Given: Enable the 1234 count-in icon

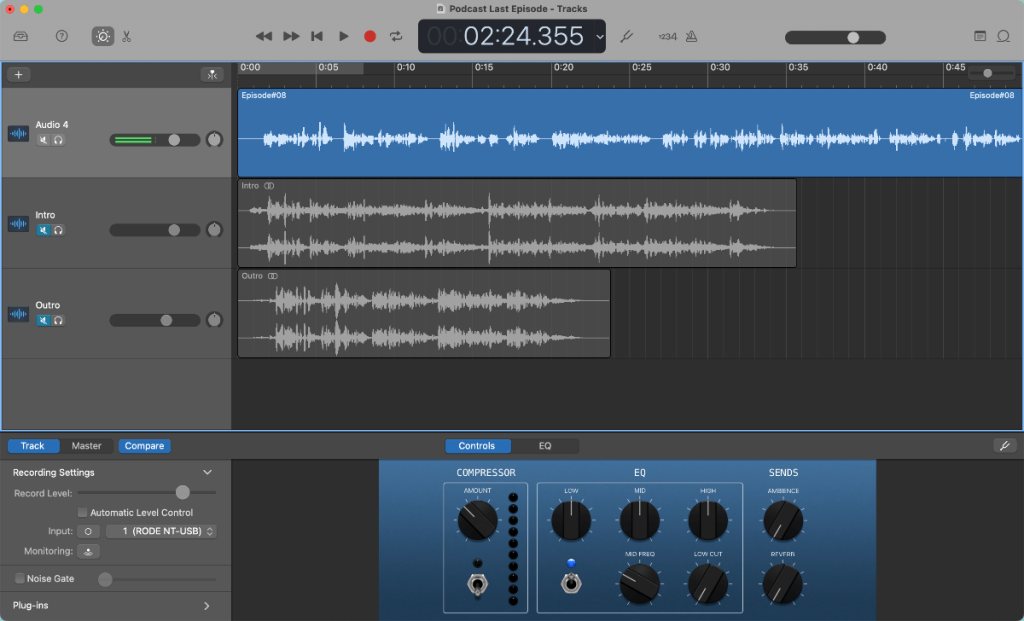Looking at the screenshot, I should (667, 36).
